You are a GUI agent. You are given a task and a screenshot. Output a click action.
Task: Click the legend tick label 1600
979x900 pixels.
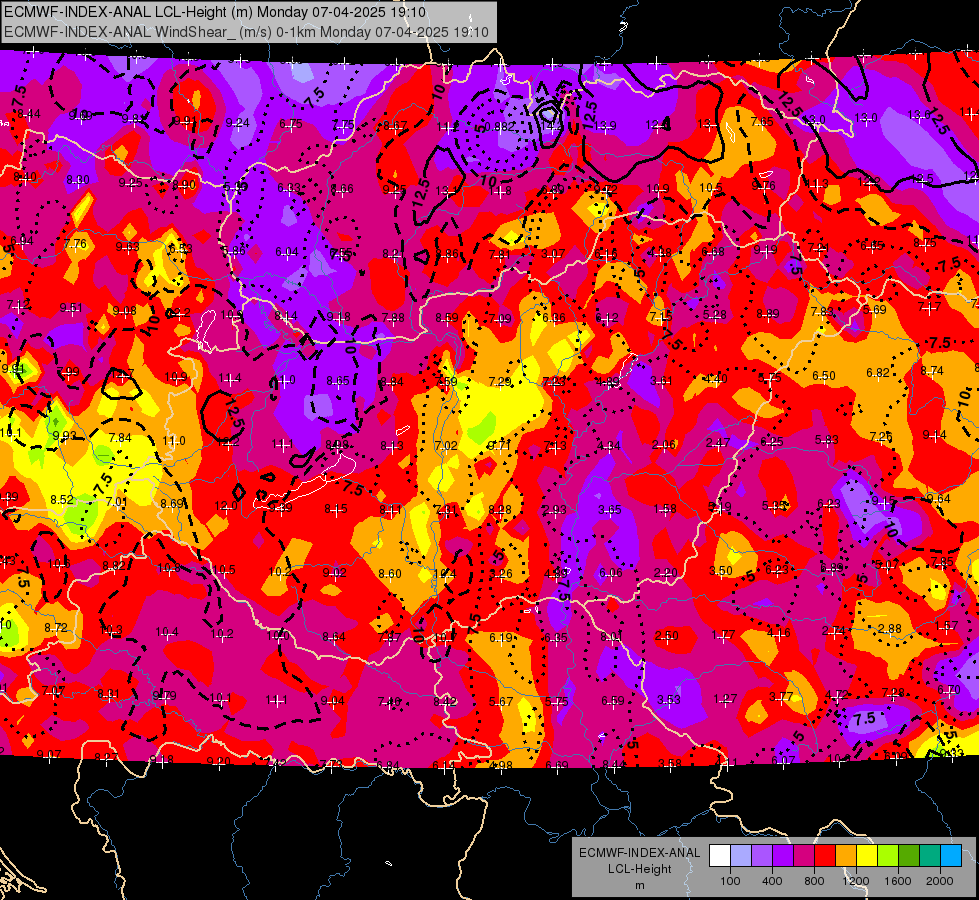pyautogui.click(x=898, y=881)
